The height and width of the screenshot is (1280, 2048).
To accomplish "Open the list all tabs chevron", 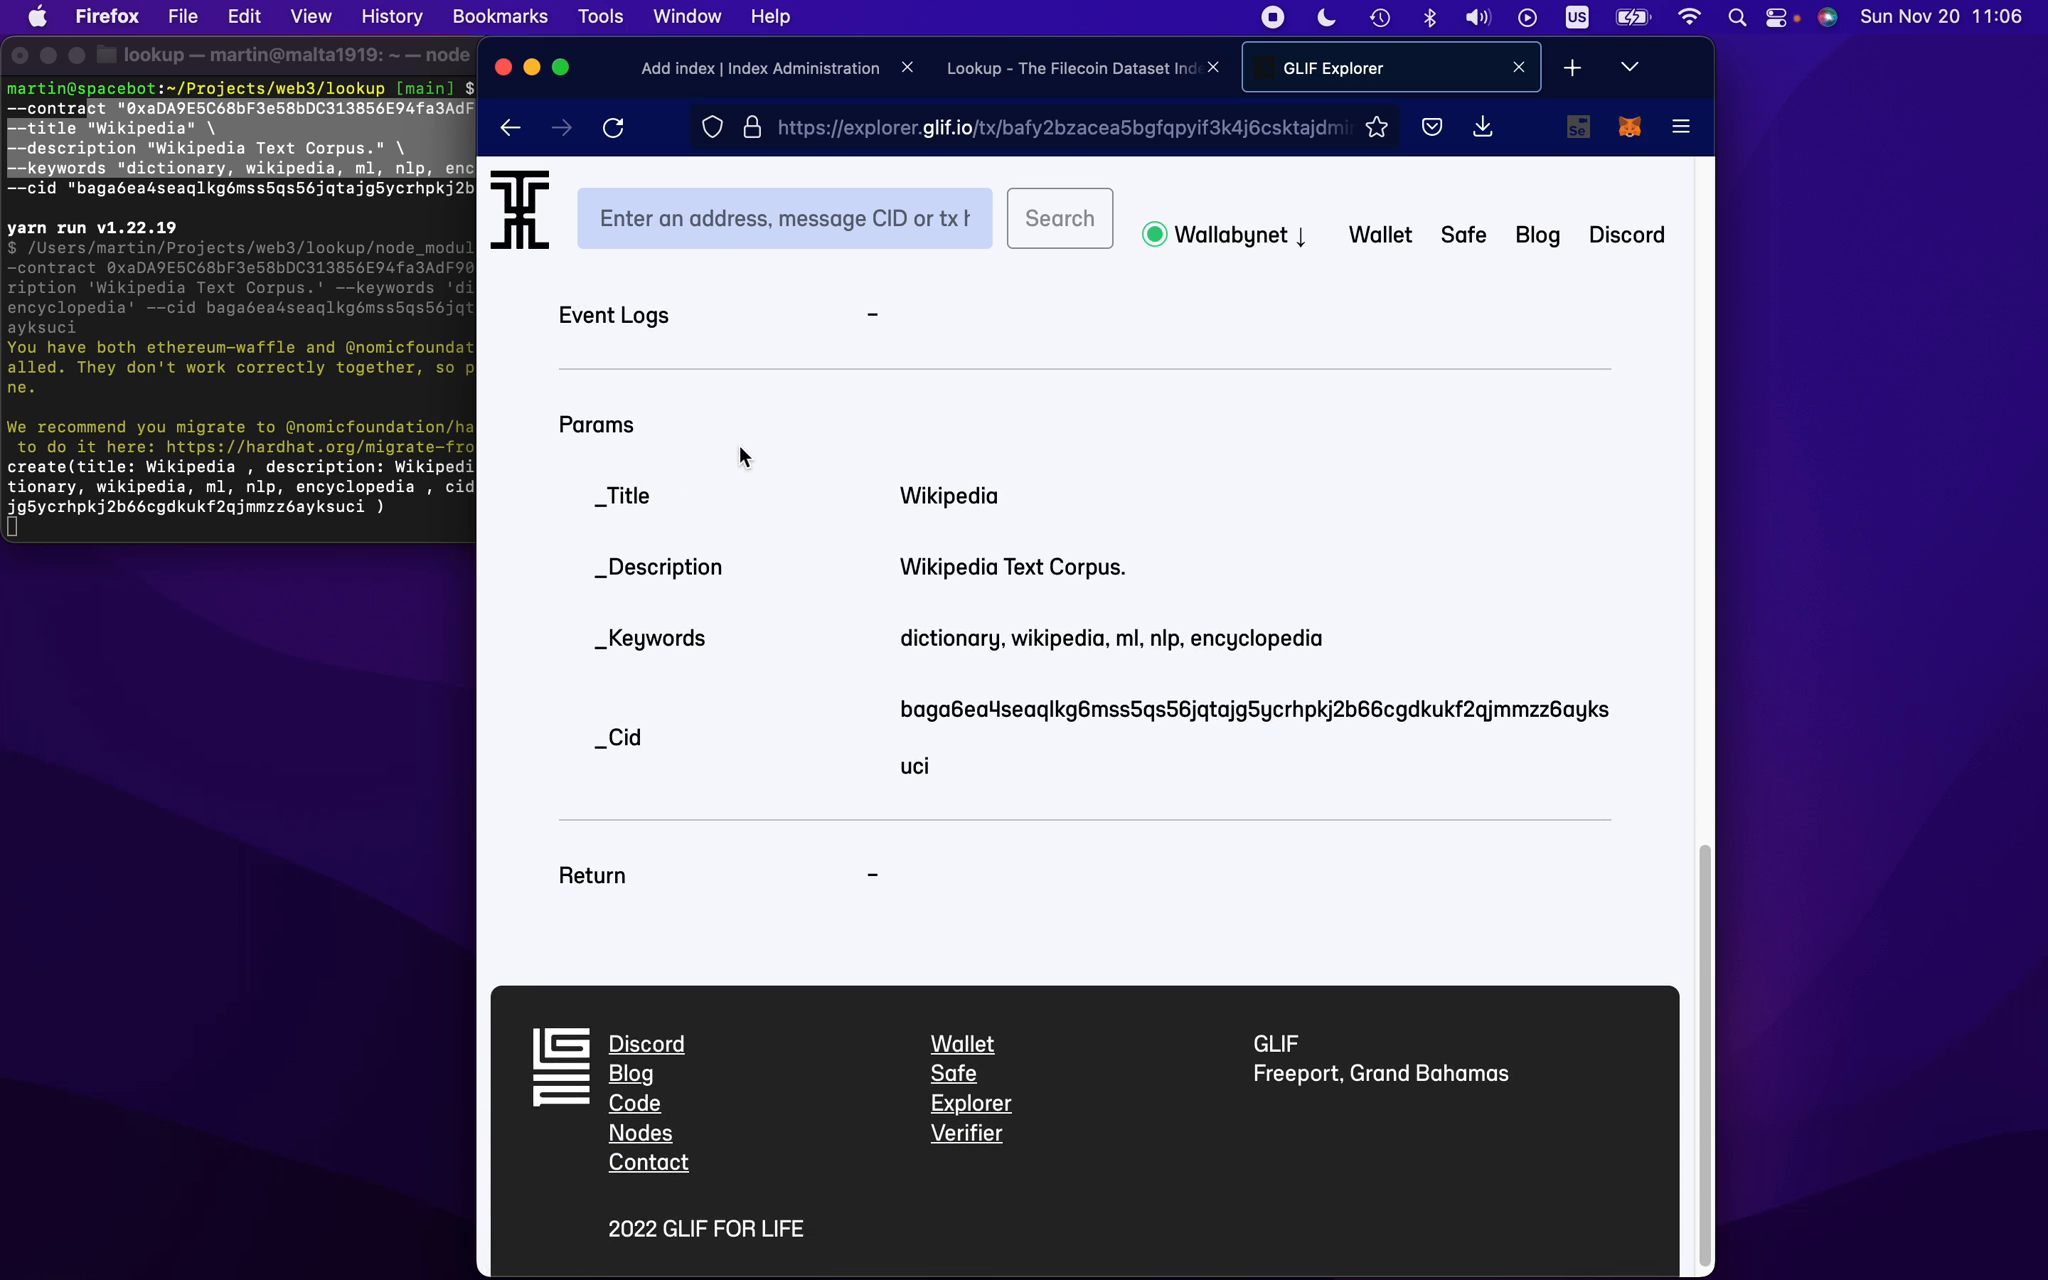I will click(1630, 67).
